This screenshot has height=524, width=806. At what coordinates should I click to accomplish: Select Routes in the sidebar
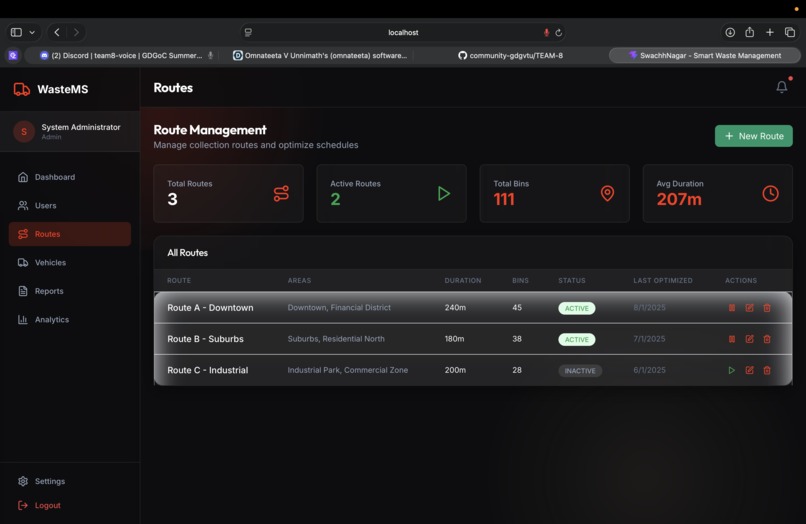coord(70,234)
